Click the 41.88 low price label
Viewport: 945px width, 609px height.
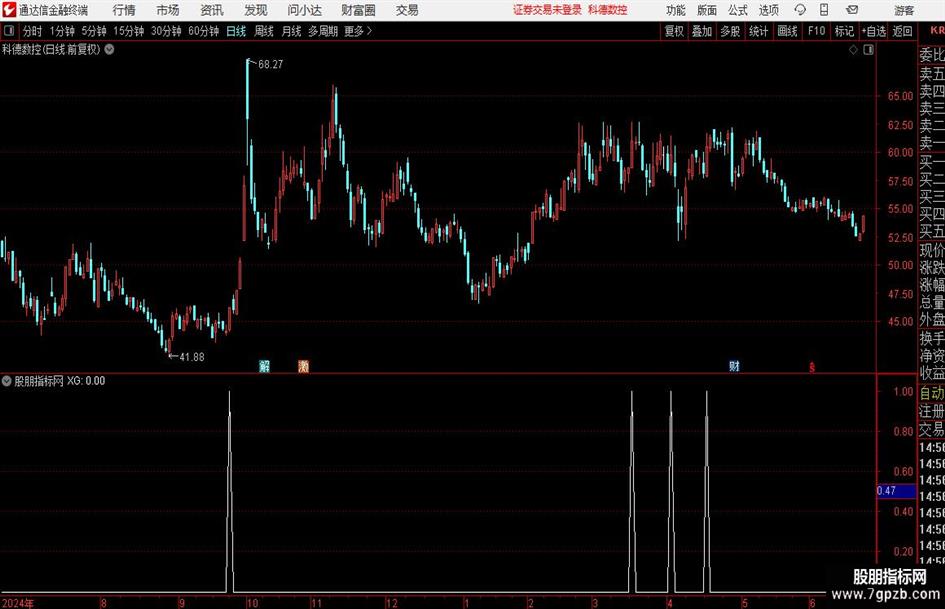pos(192,357)
